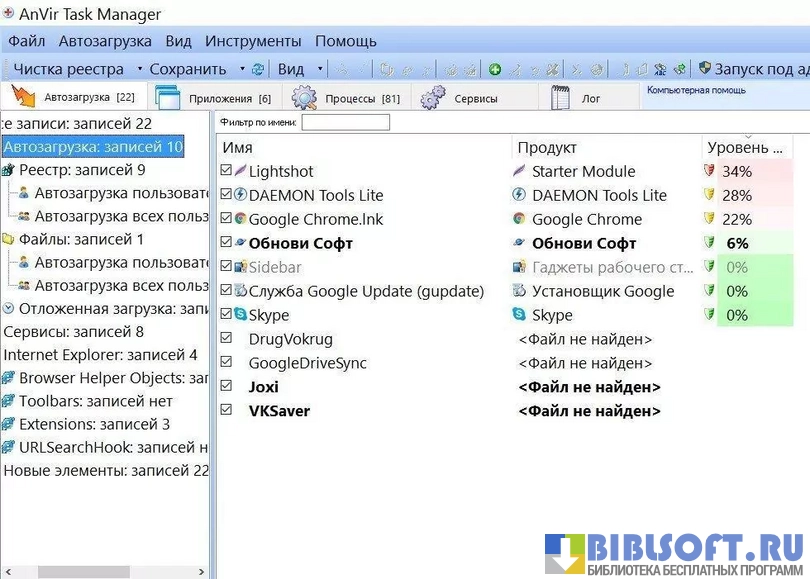810x579 pixels.
Task: Click the red shield next to 34%
Action: click(710, 171)
